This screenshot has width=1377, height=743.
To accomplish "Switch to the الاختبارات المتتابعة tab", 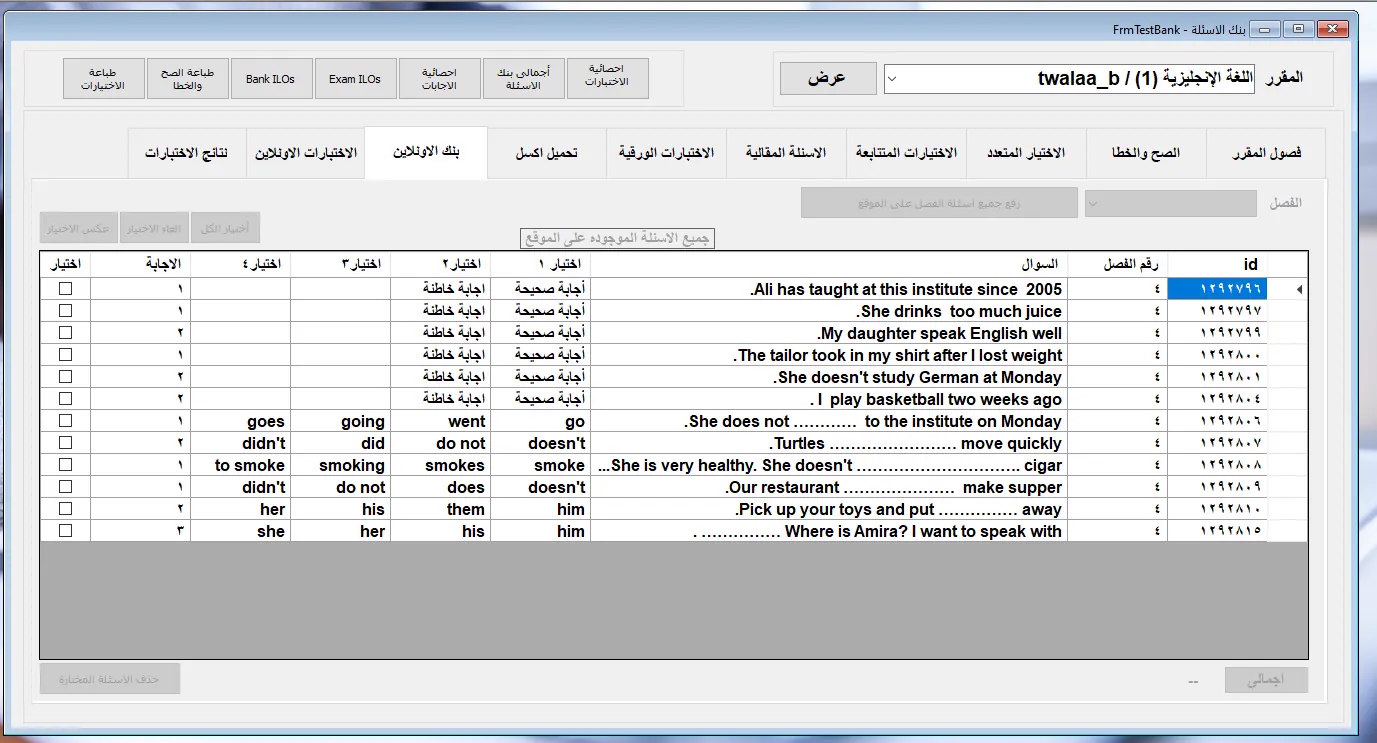I will [906, 153].
